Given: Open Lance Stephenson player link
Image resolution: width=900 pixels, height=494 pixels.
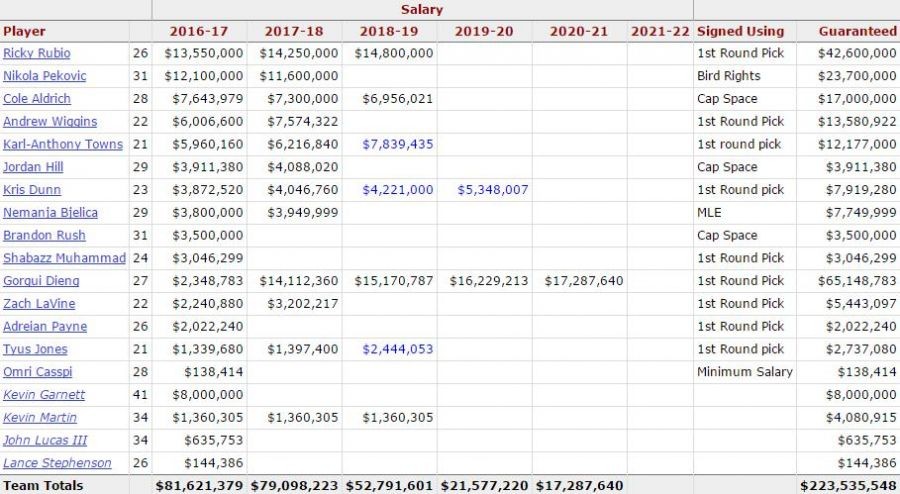Looking at the screenshot, I should 57,463.
